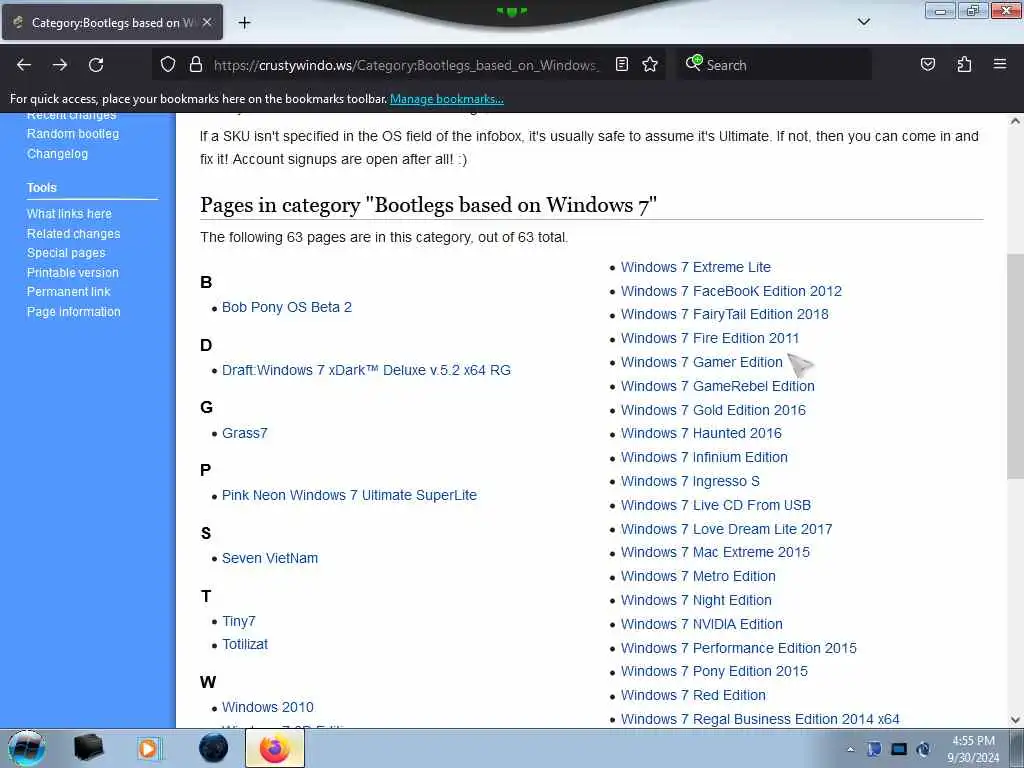The height and width of the screenshot is (768, 1024).
Task: Open Windows 7 Night Edition
Action: (x=696, y=600)
